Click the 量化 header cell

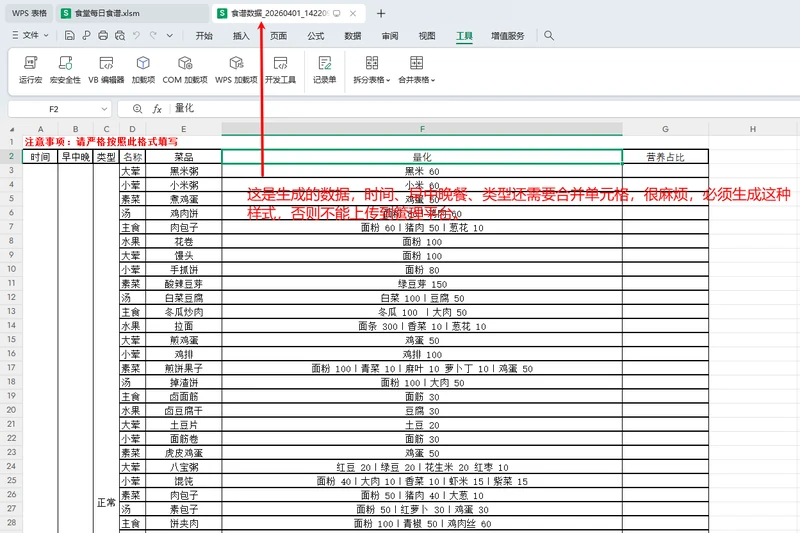(x=422, y=157)
